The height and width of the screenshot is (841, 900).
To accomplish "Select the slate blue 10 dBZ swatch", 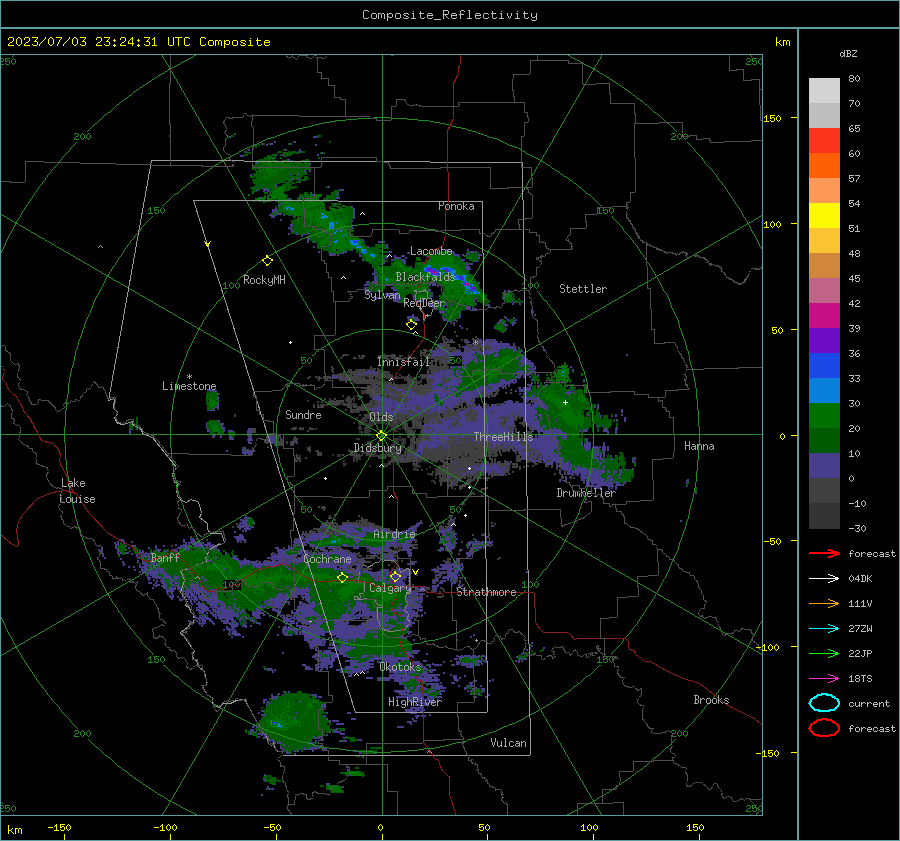I will point(824,465).
